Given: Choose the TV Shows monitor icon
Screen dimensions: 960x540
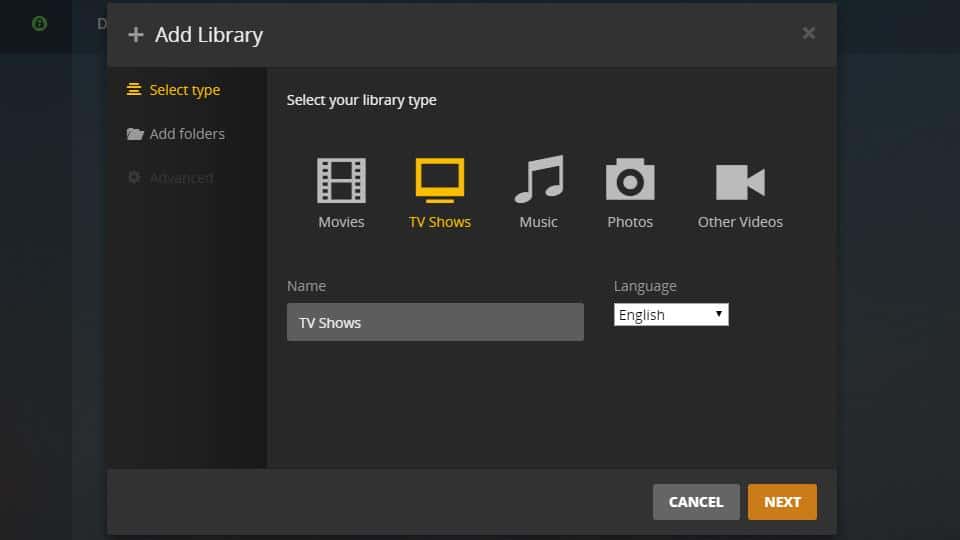Looking at the screenshot, I should pyautogui.click(x=440, y=181).
